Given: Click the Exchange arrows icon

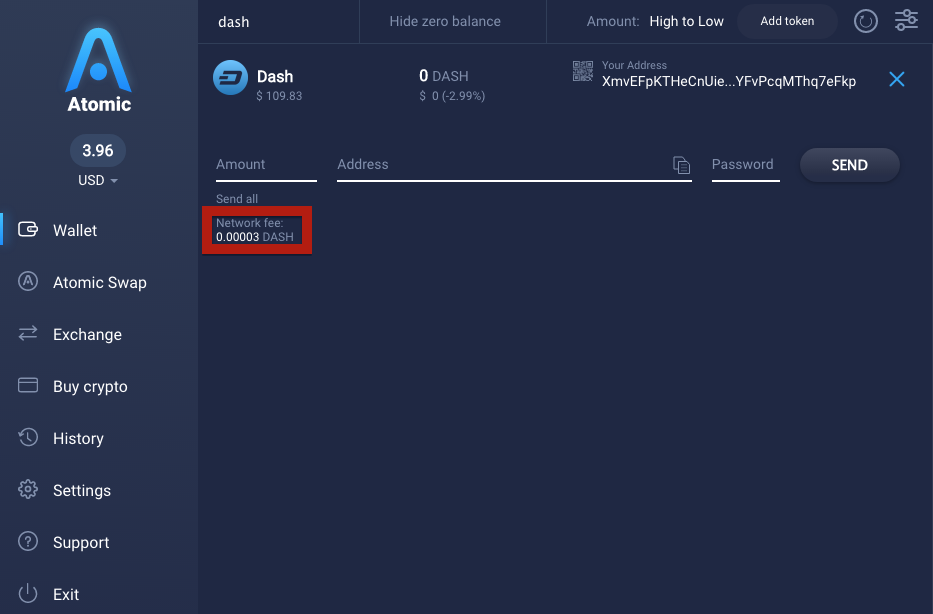Looking at the screenshot, I should [28, 333].
